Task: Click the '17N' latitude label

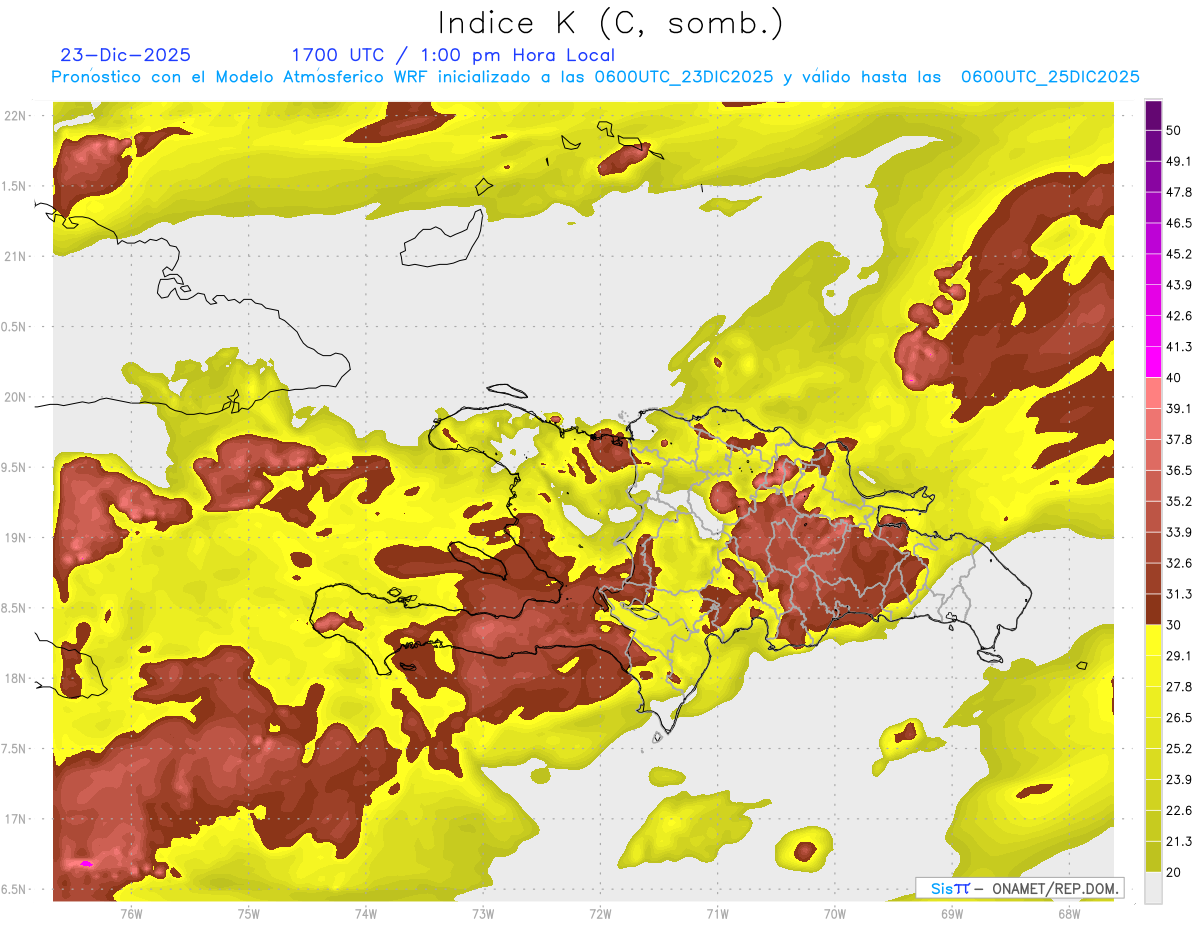Action: [x=16, y=820]
